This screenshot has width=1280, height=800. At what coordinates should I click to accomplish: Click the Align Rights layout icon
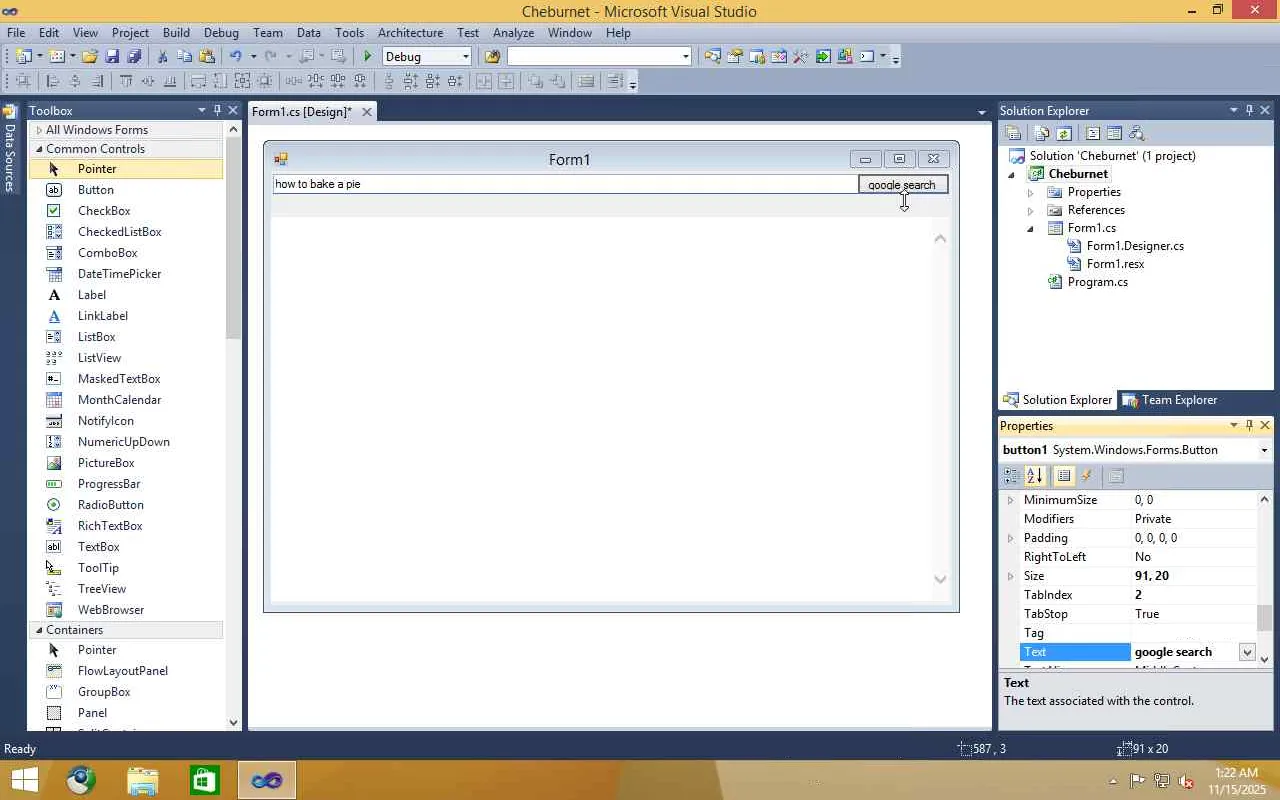tap(97, 82)
